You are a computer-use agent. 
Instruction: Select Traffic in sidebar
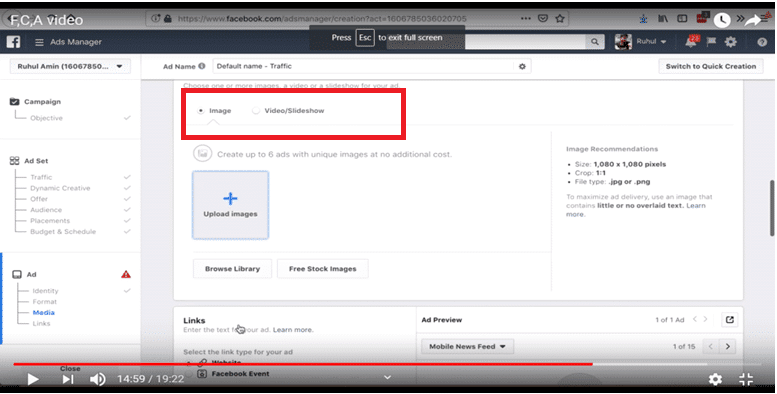pos(41,177)
